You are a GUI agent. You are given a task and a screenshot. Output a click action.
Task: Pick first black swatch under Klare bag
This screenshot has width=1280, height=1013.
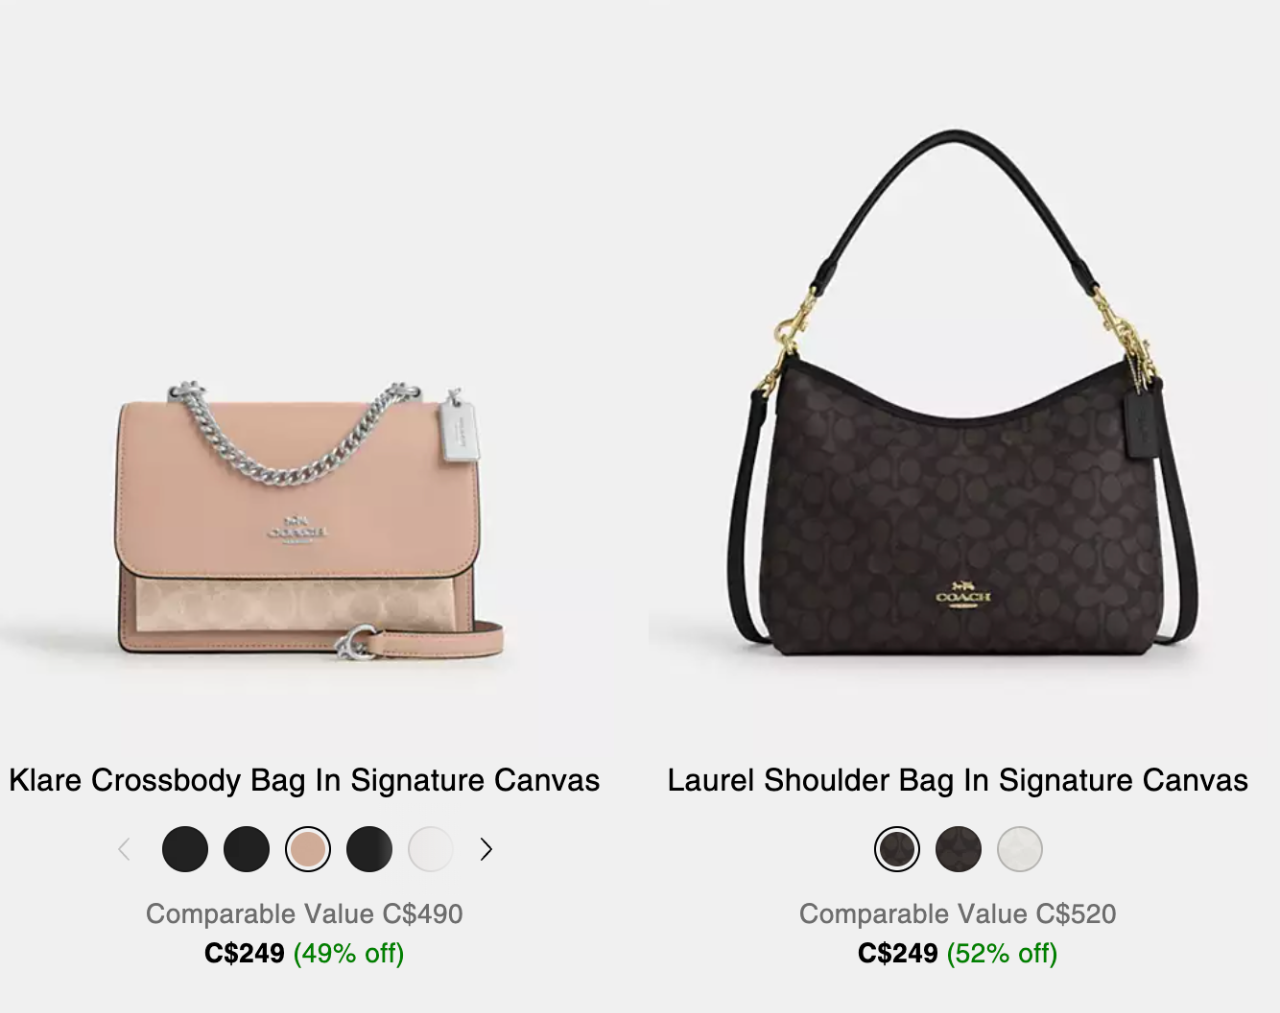point(185,849)
